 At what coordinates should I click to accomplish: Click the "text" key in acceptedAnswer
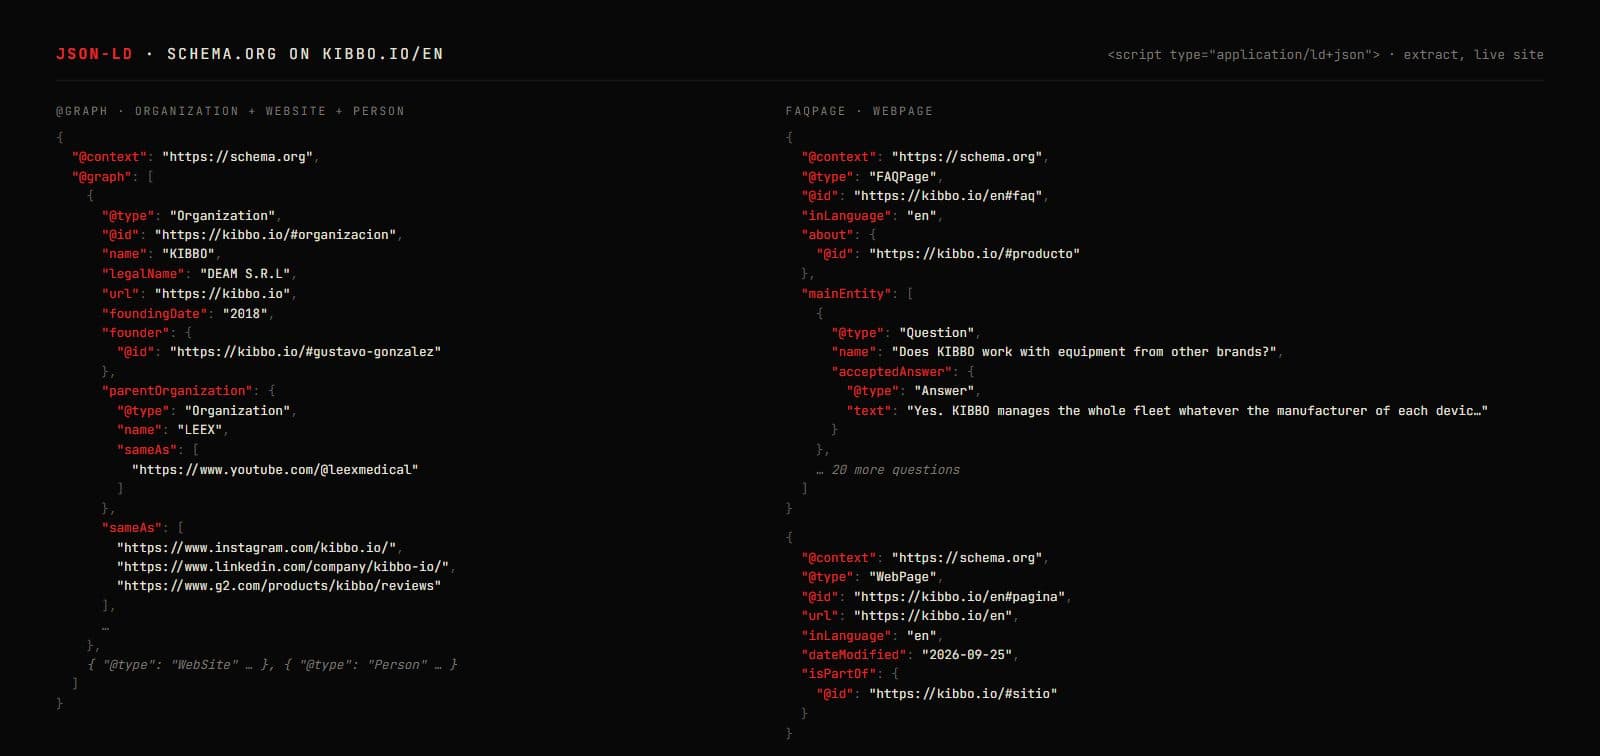(869, 411)
